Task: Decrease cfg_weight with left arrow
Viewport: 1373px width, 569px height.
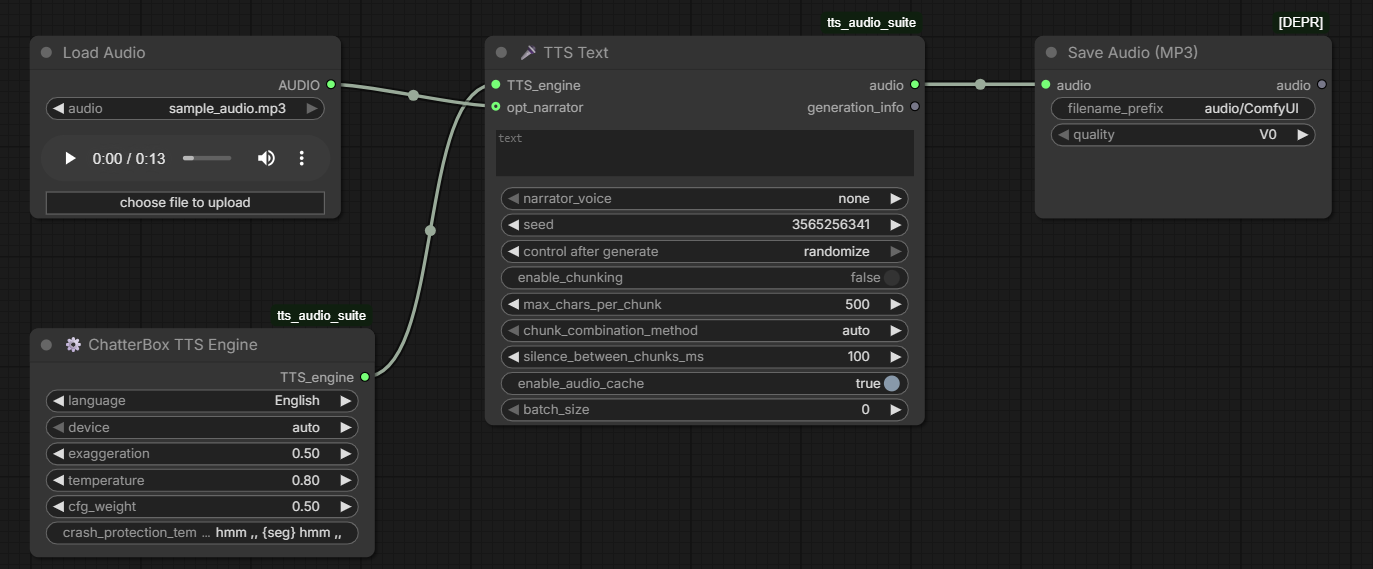Action: [58, 507]
